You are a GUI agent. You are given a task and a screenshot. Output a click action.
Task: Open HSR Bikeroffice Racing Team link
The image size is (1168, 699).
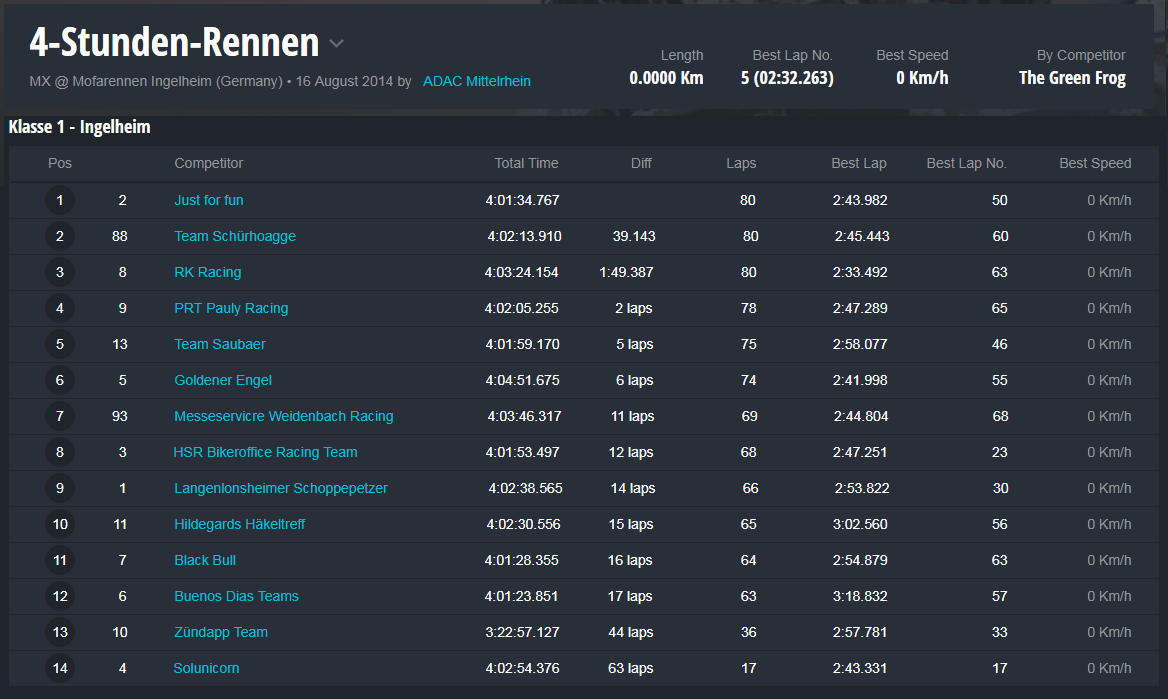[x=265, y=452]
